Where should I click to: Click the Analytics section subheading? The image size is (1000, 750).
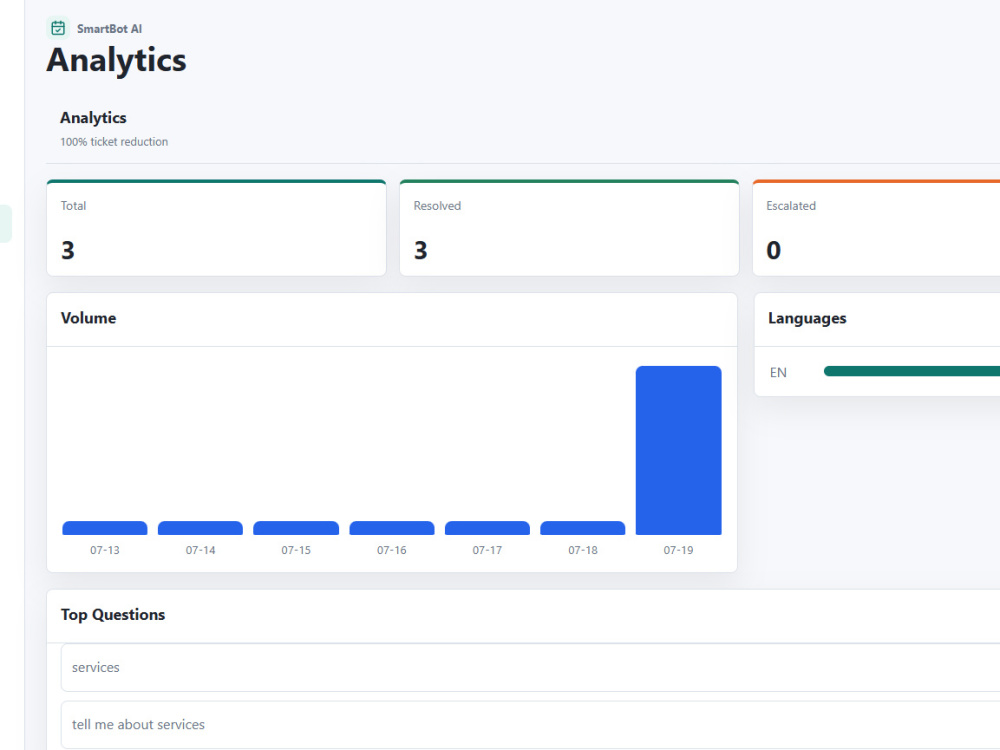coord(93,118)
